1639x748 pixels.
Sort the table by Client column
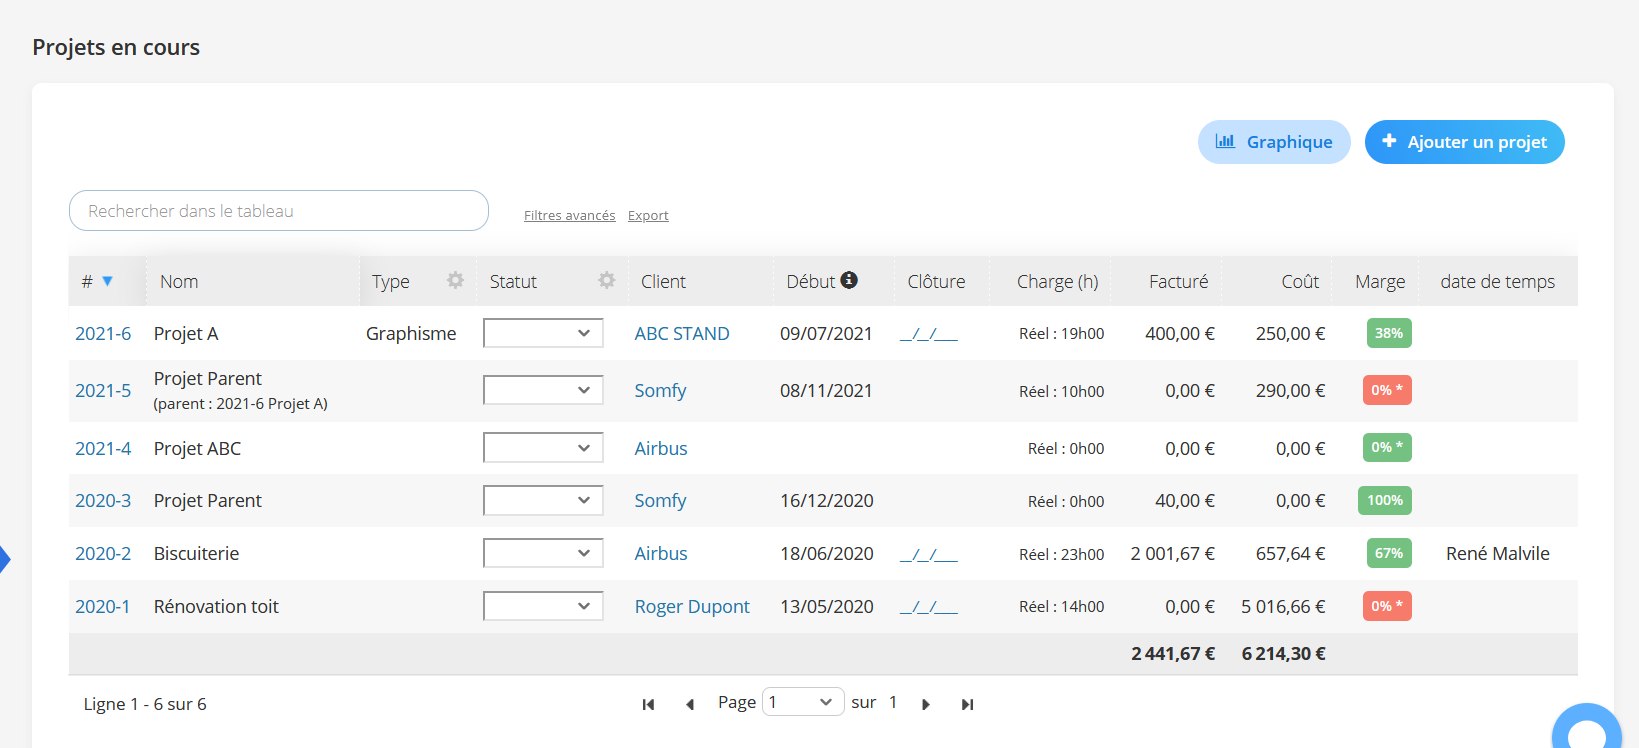click(663, 282)
